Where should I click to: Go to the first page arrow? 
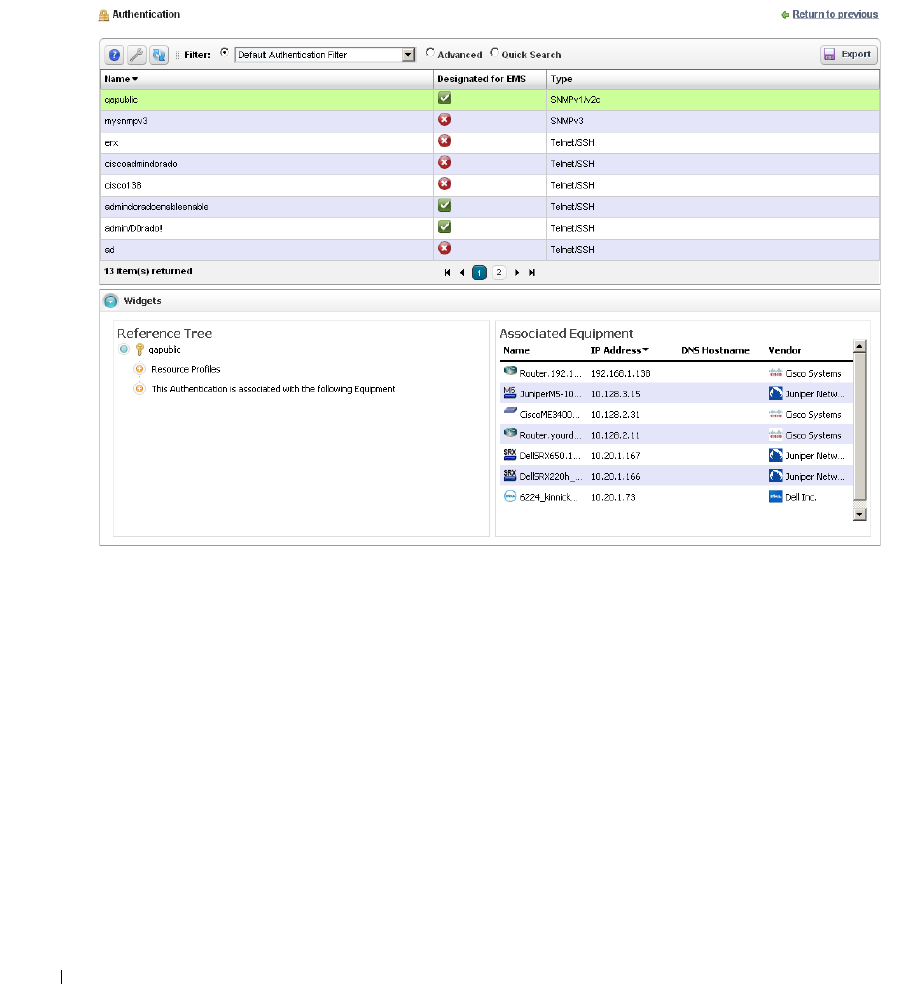(447, 272)
